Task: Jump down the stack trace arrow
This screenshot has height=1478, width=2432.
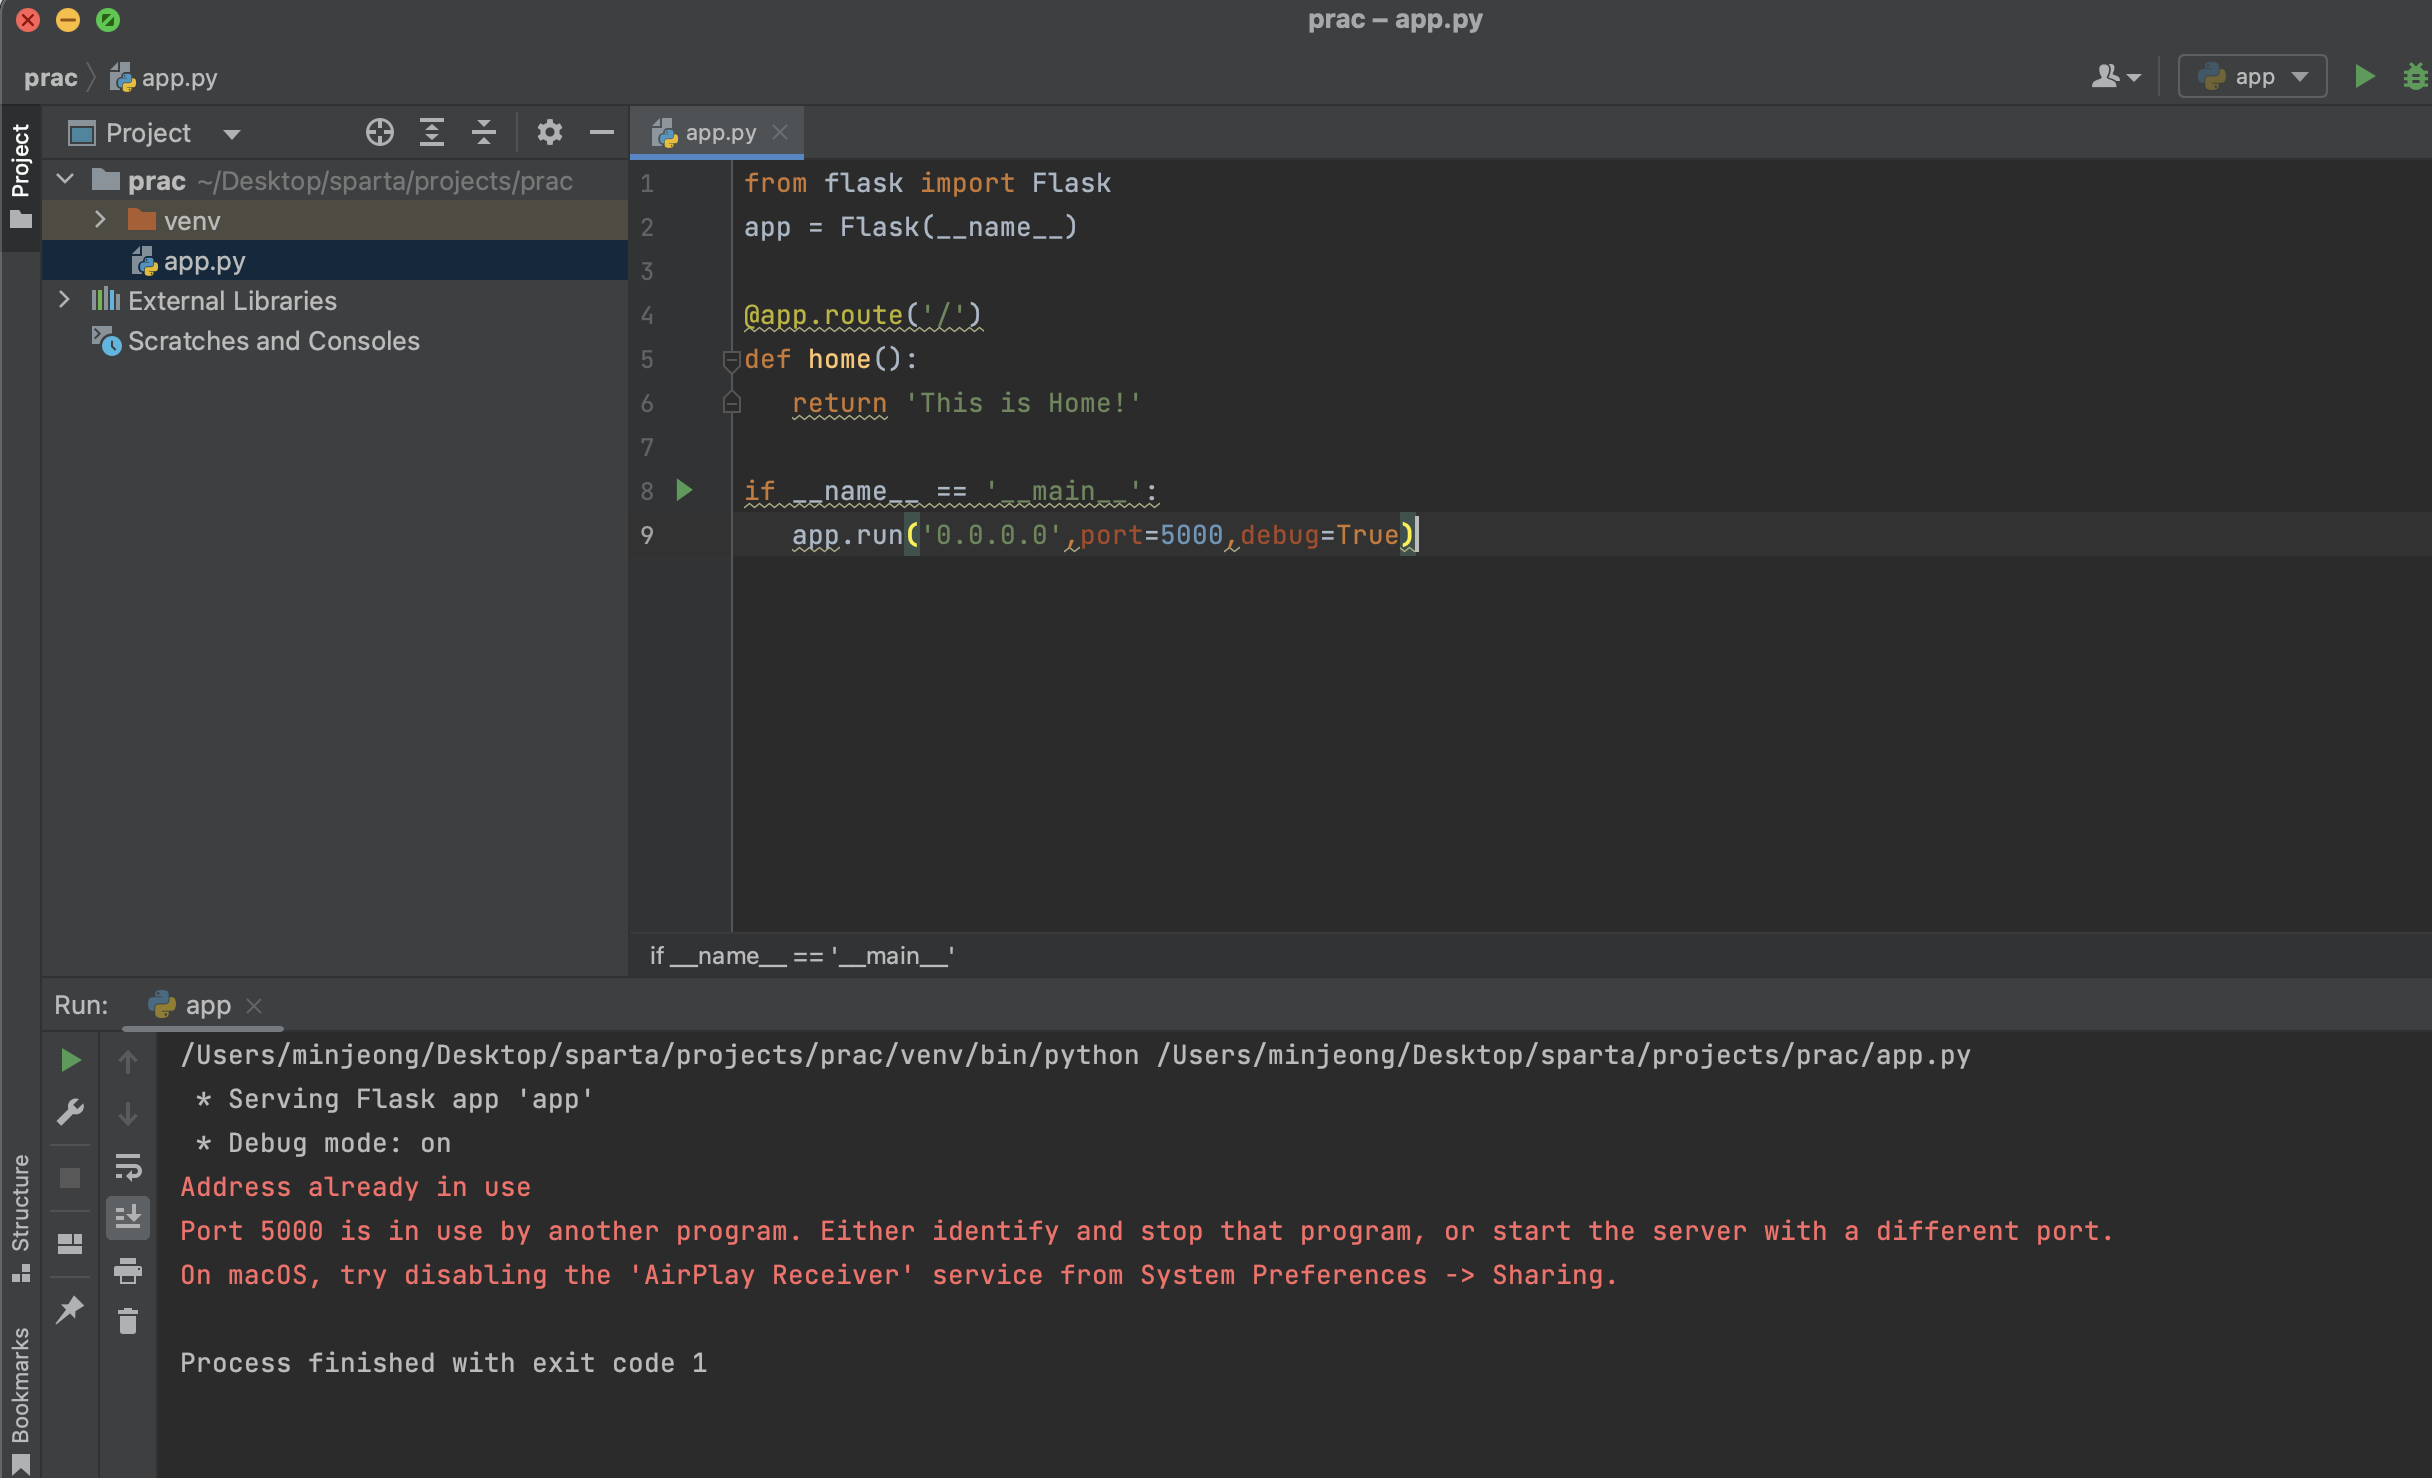Action: 128,1113
